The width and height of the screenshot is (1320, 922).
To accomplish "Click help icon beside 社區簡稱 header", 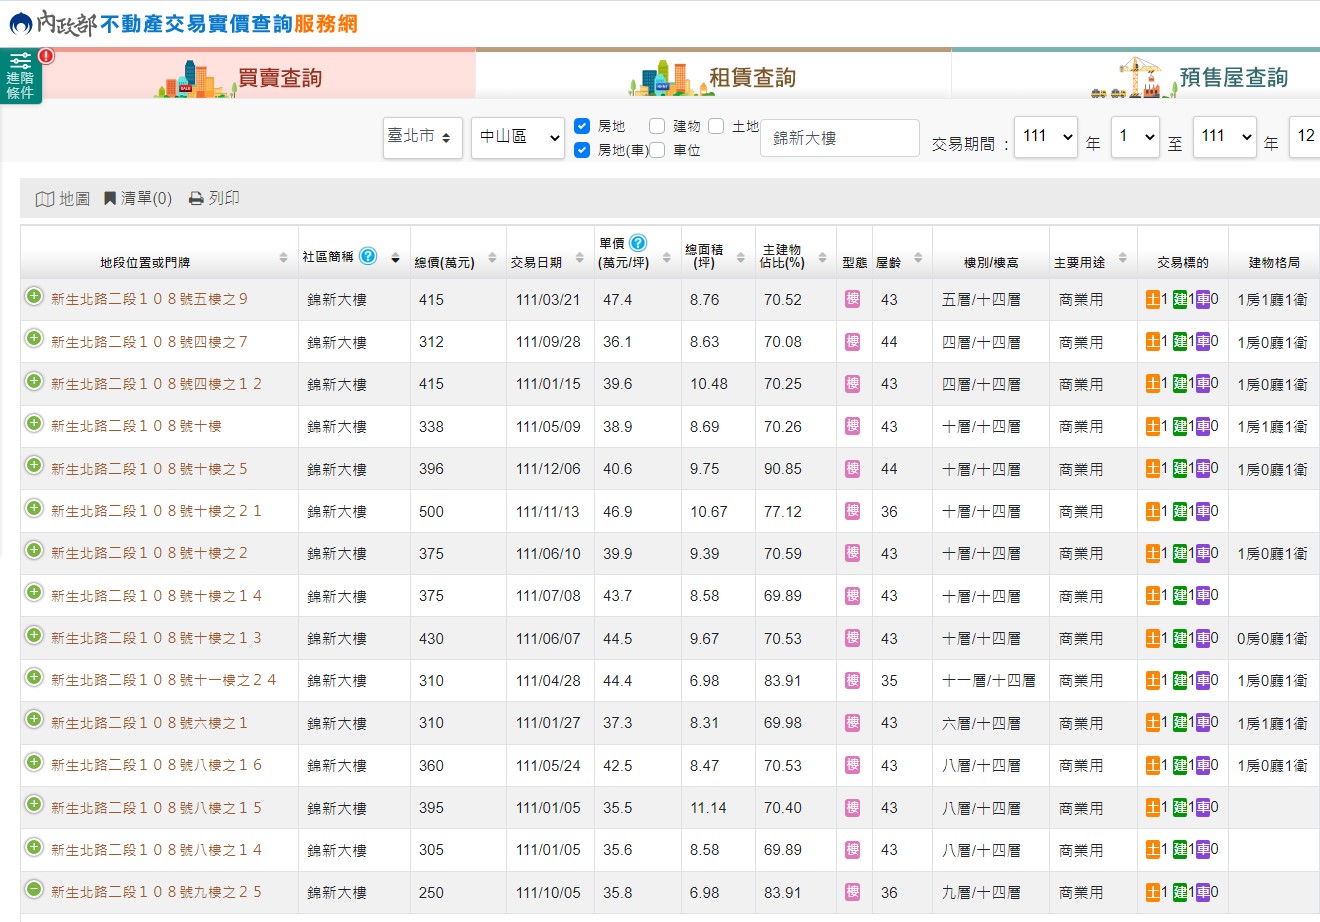I will pyautogui.click(x=368, y=256).
